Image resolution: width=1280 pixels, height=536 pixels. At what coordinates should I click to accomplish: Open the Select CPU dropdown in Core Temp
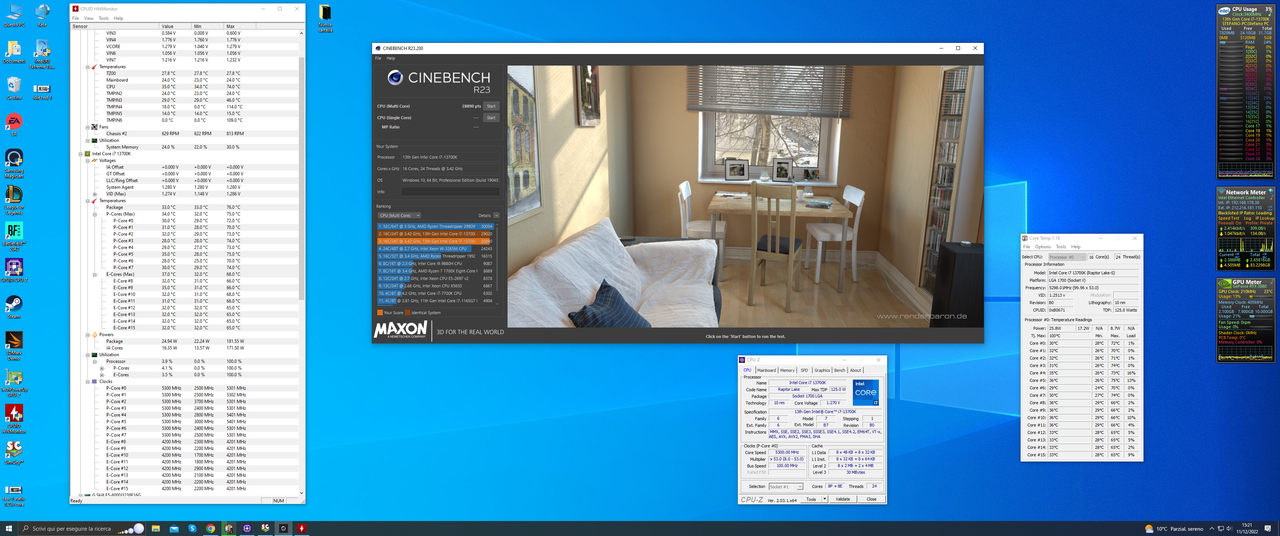click(x=1067, y=257)
